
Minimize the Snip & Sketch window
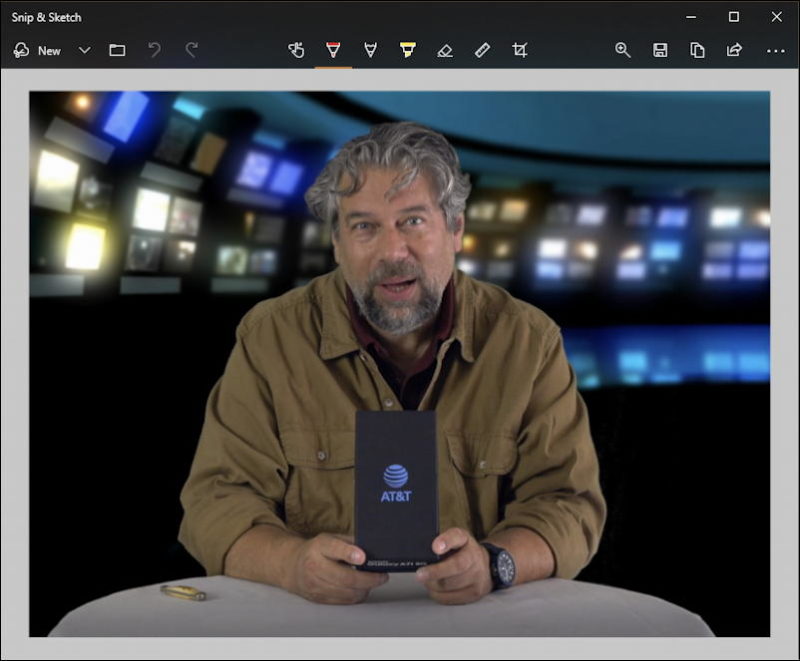690,17
